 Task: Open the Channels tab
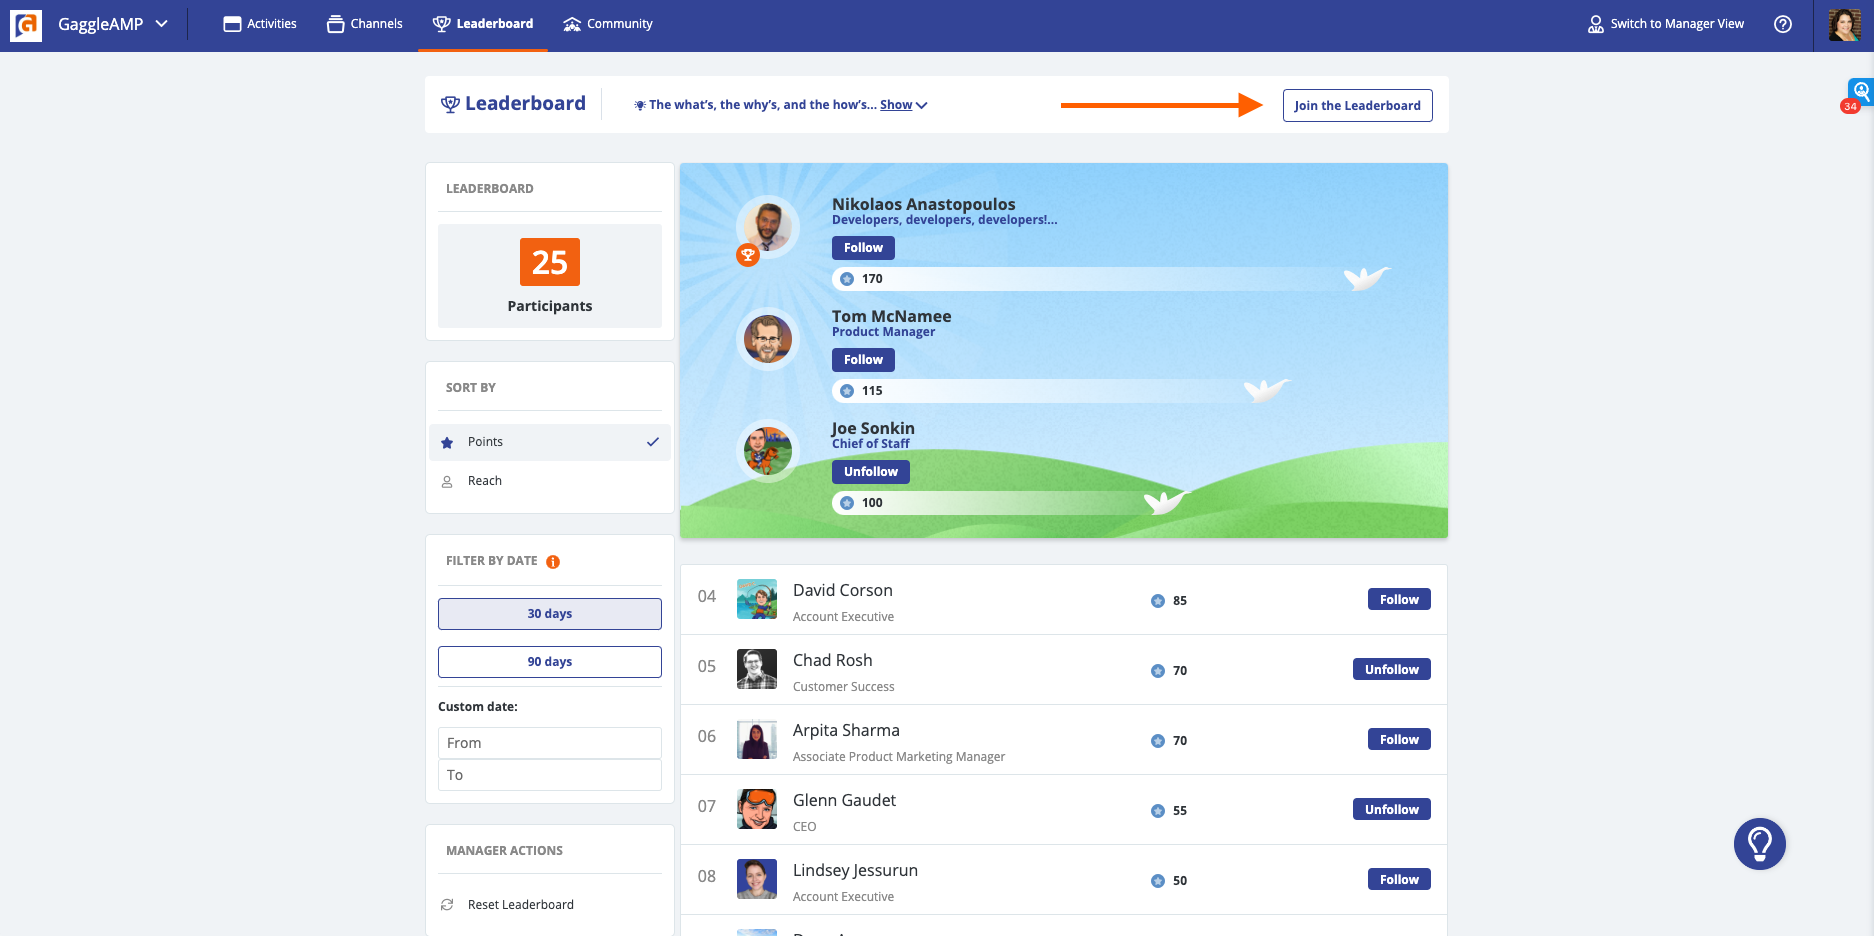(365, 24)
